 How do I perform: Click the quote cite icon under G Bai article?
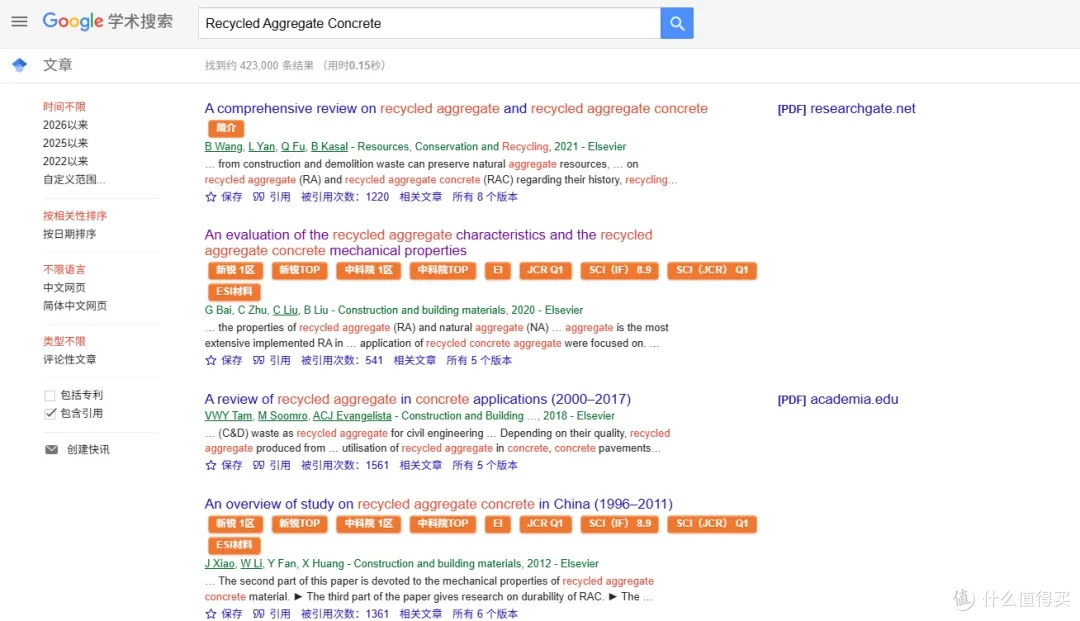258,360
